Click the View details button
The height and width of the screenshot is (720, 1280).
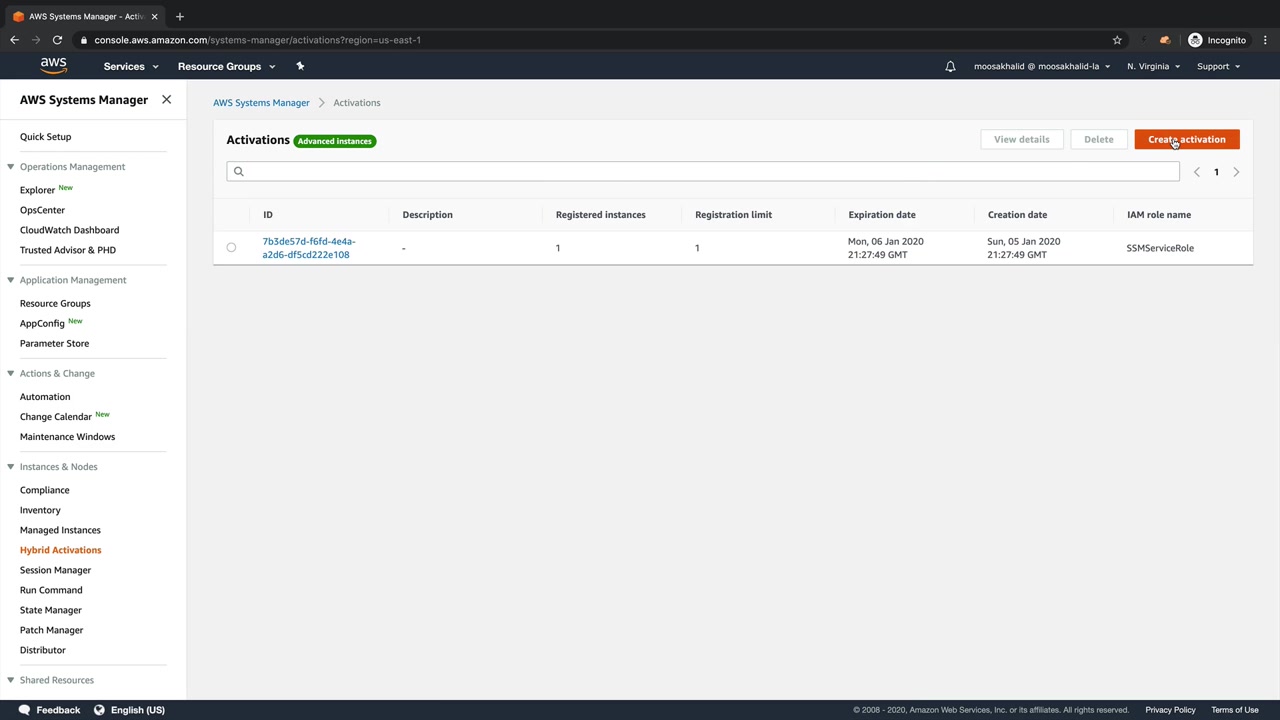1021,139
